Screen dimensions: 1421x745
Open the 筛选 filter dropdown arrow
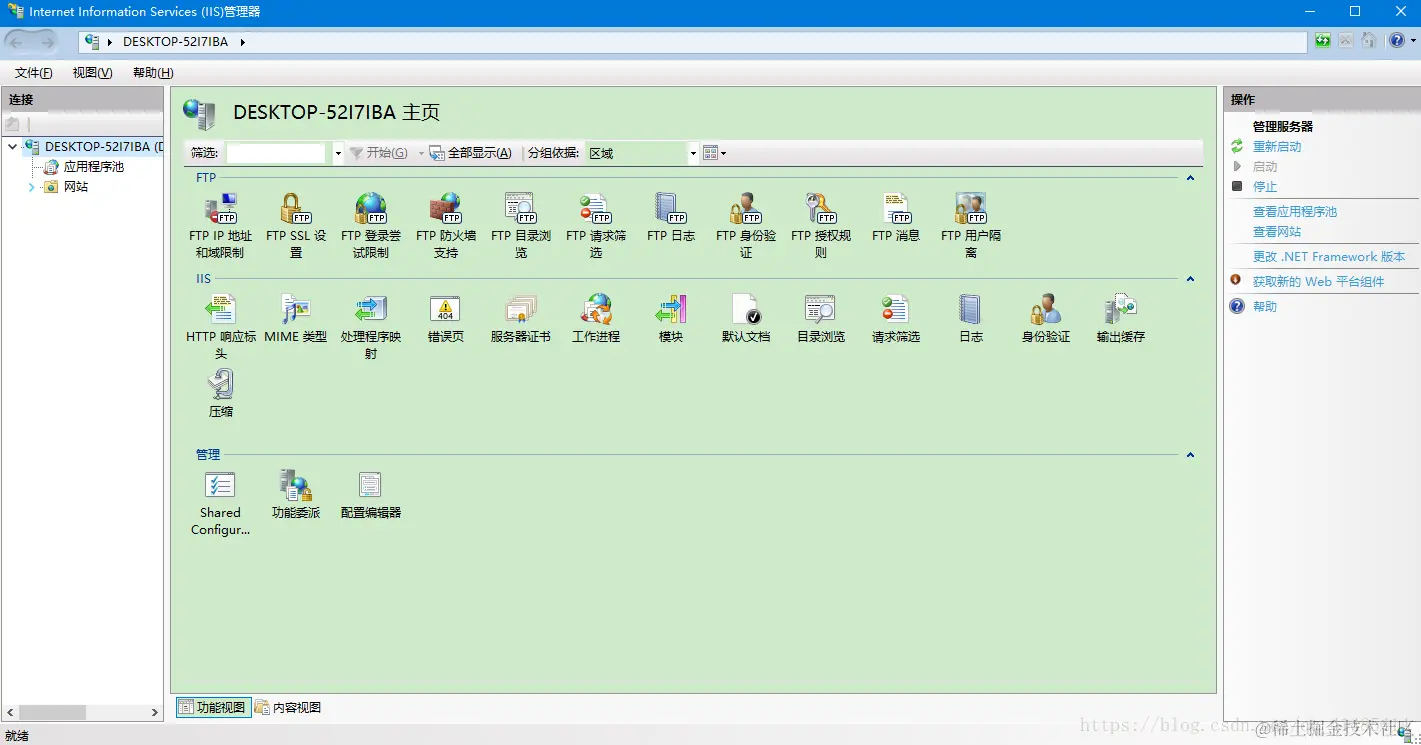tap(338, 153)
